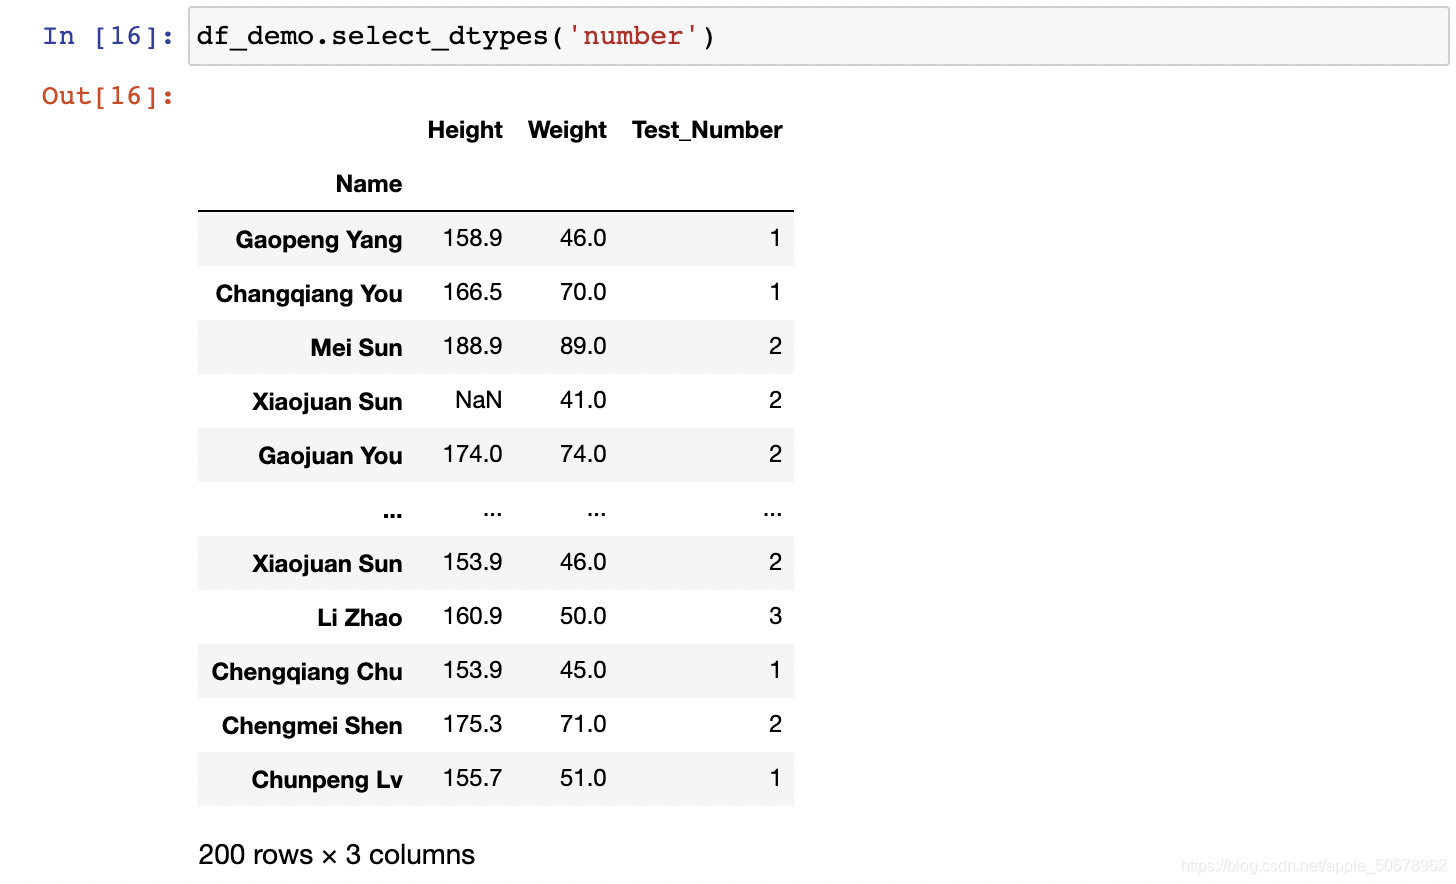1456x884 pixels.
Task: Select the Changqiang You row label
Action: [309, 294]
